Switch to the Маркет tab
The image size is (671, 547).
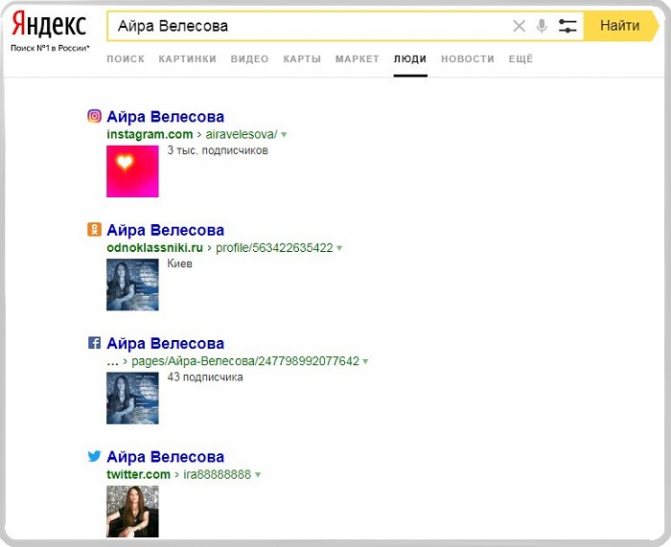point(357,59)
